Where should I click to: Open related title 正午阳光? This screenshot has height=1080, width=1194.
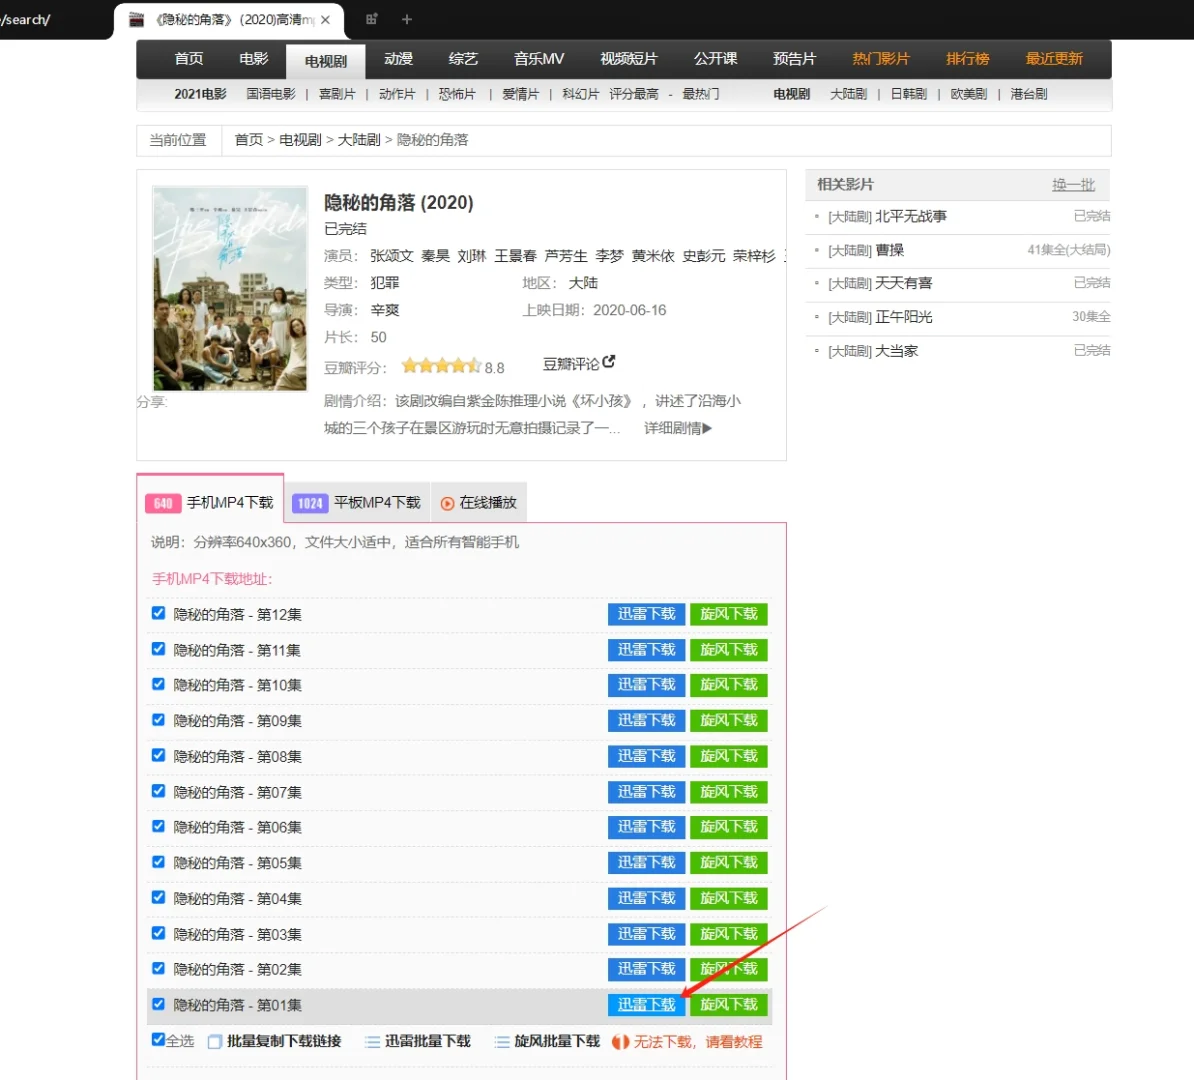coord(904,317)
